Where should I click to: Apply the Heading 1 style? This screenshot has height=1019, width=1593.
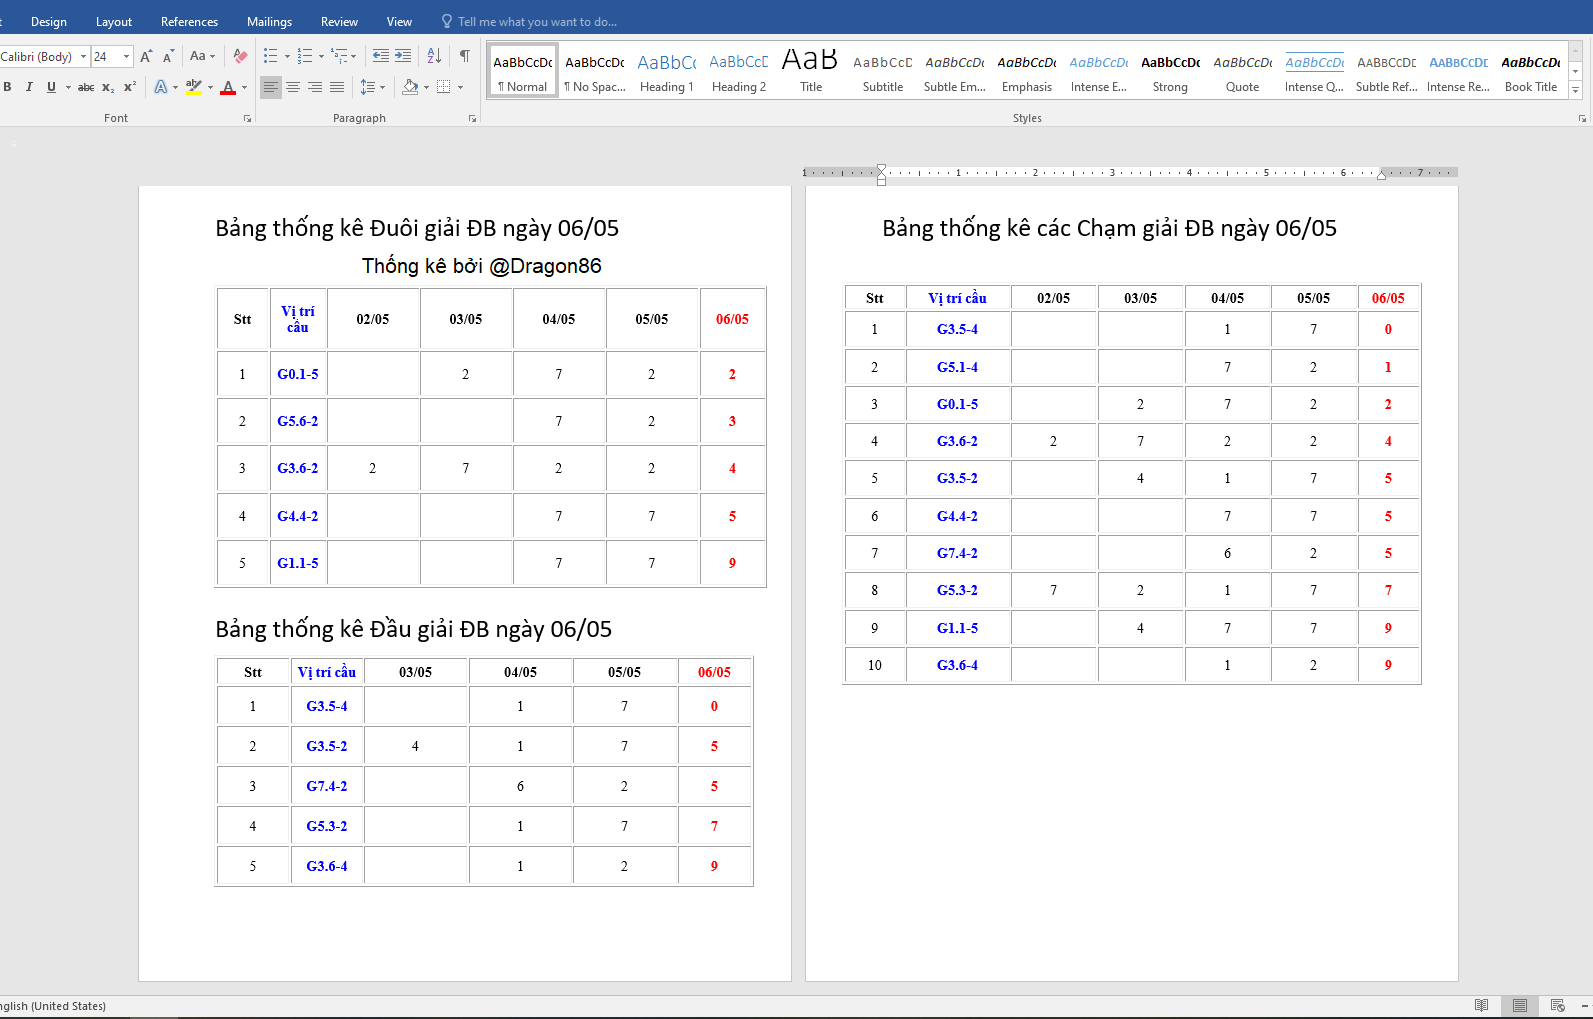pyautogui.click(x=667, y=72)
